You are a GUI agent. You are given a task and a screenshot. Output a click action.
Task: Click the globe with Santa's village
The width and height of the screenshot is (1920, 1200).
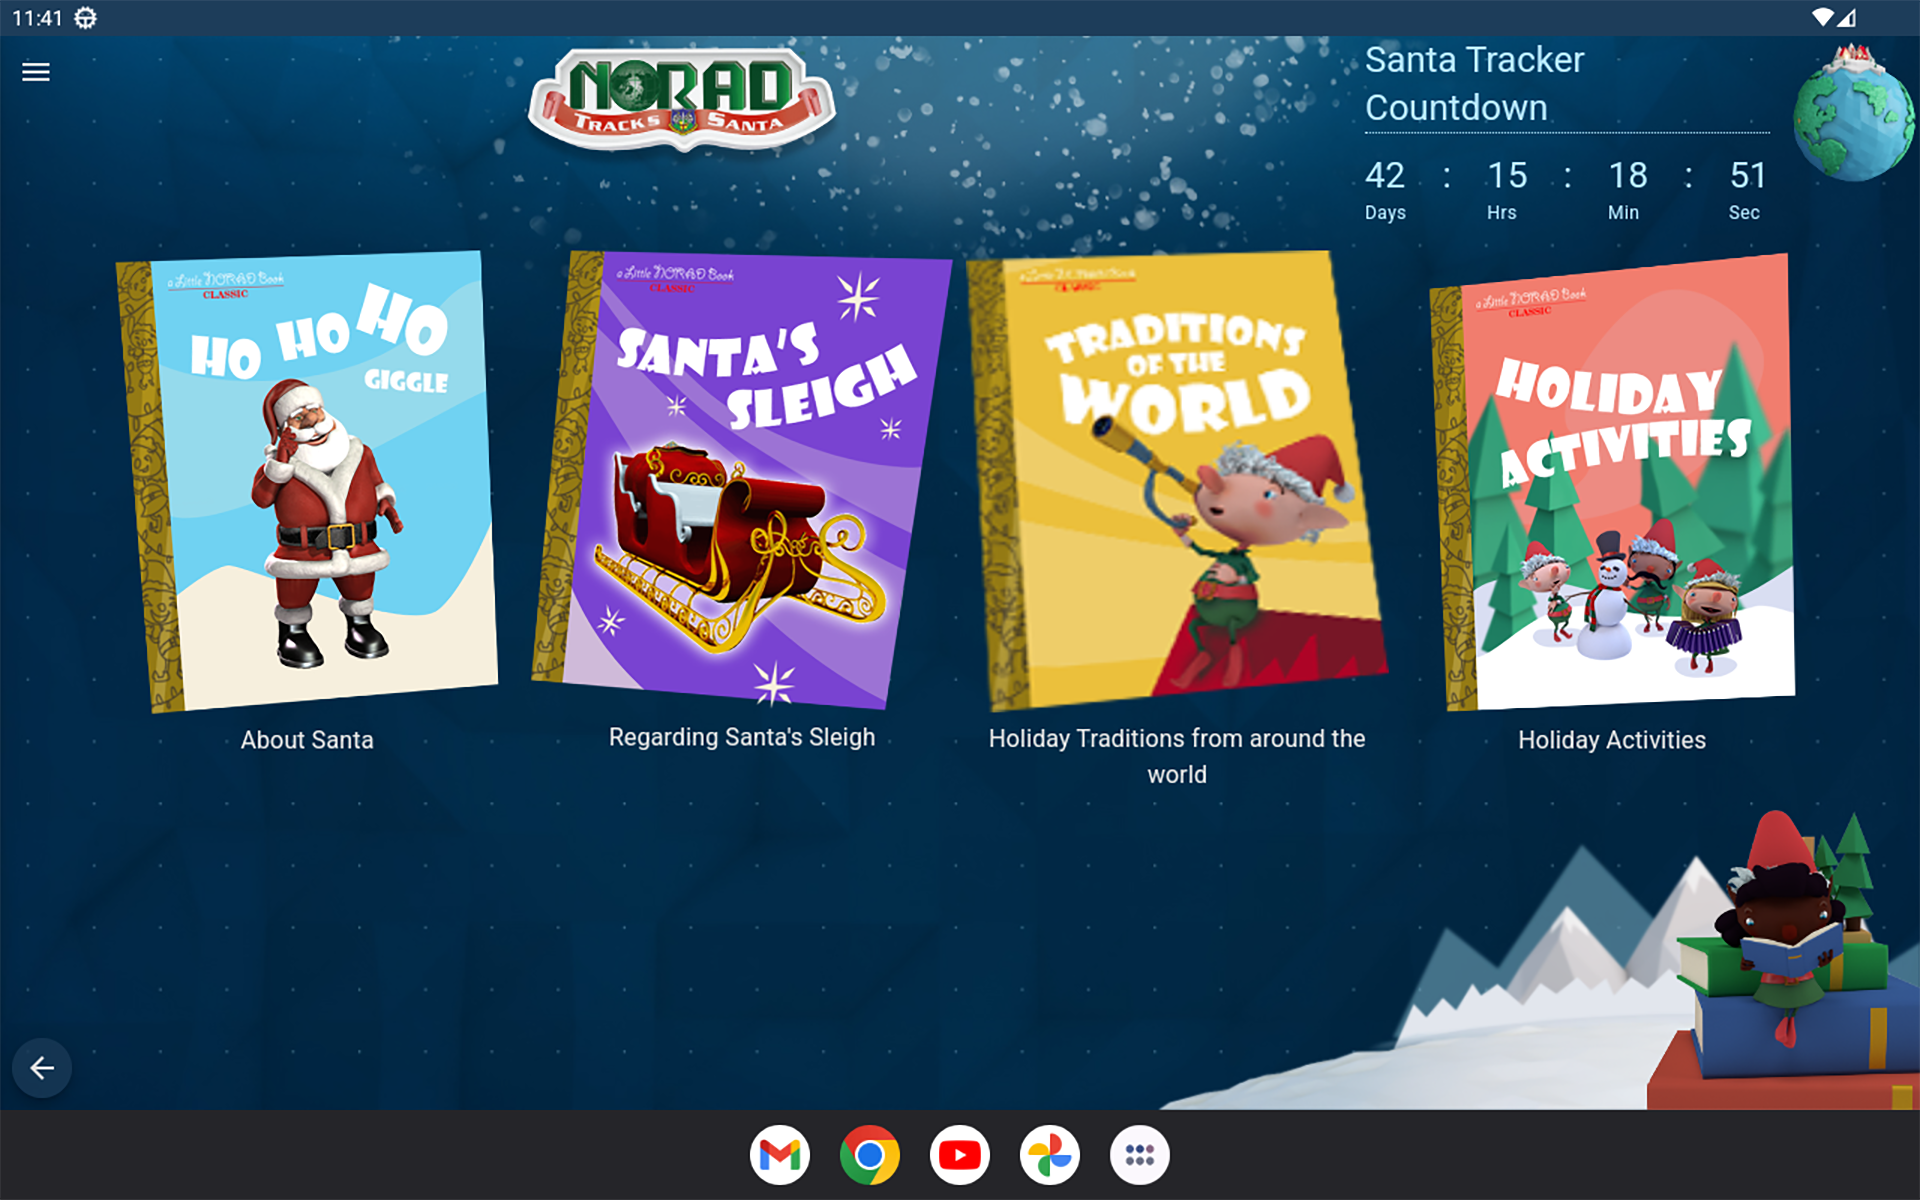(1855, 115)
